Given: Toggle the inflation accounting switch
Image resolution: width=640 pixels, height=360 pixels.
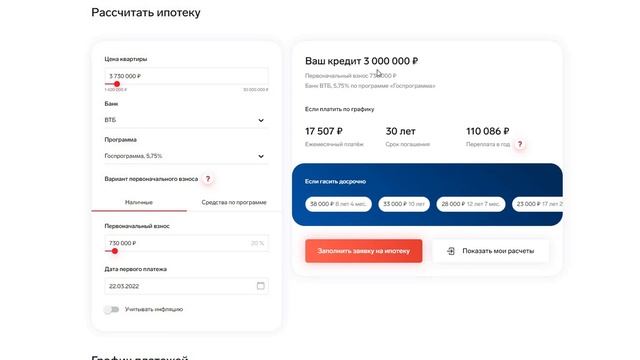Looking at the screenshot, I should tap(111, 309).
